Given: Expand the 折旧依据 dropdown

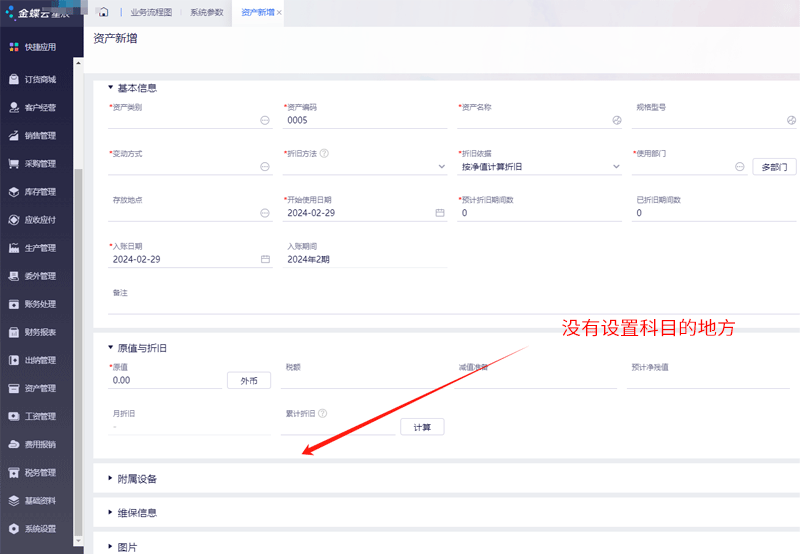Looking at the screenshot, I should coord(616,167).
